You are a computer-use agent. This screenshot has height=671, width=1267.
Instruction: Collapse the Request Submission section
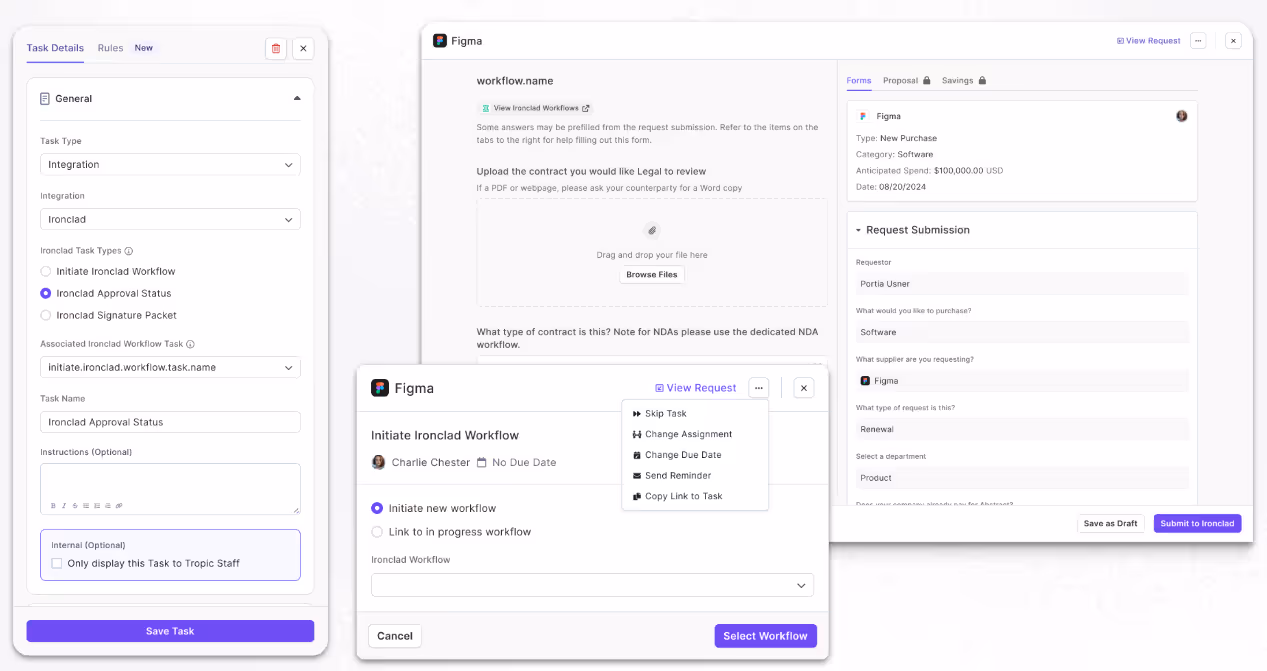point(858,230)
